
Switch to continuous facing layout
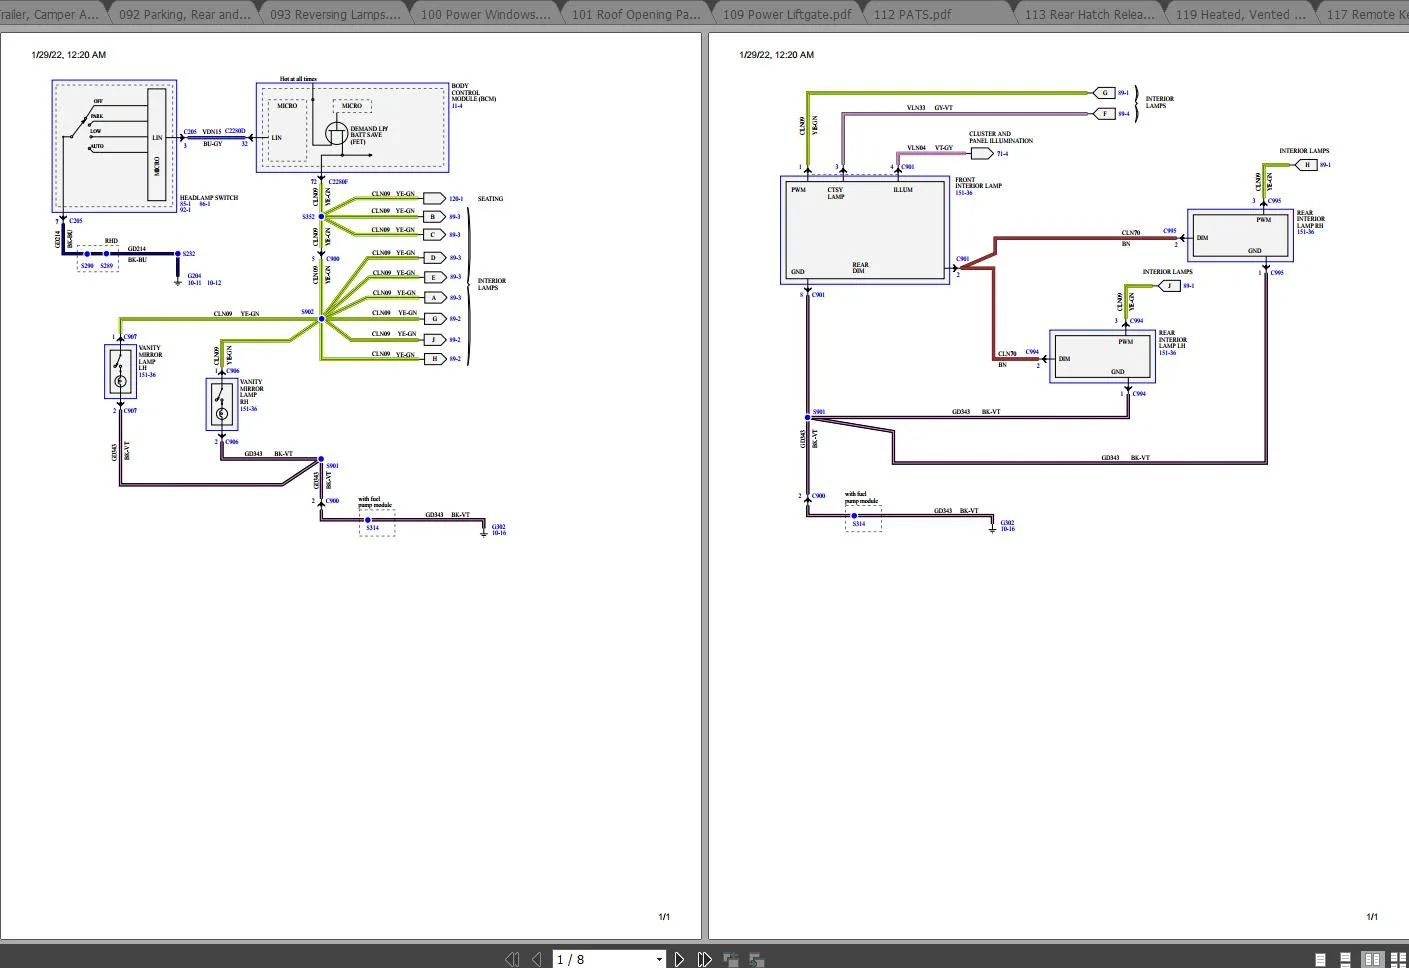pyautogui.click(x=1398, y=959)
